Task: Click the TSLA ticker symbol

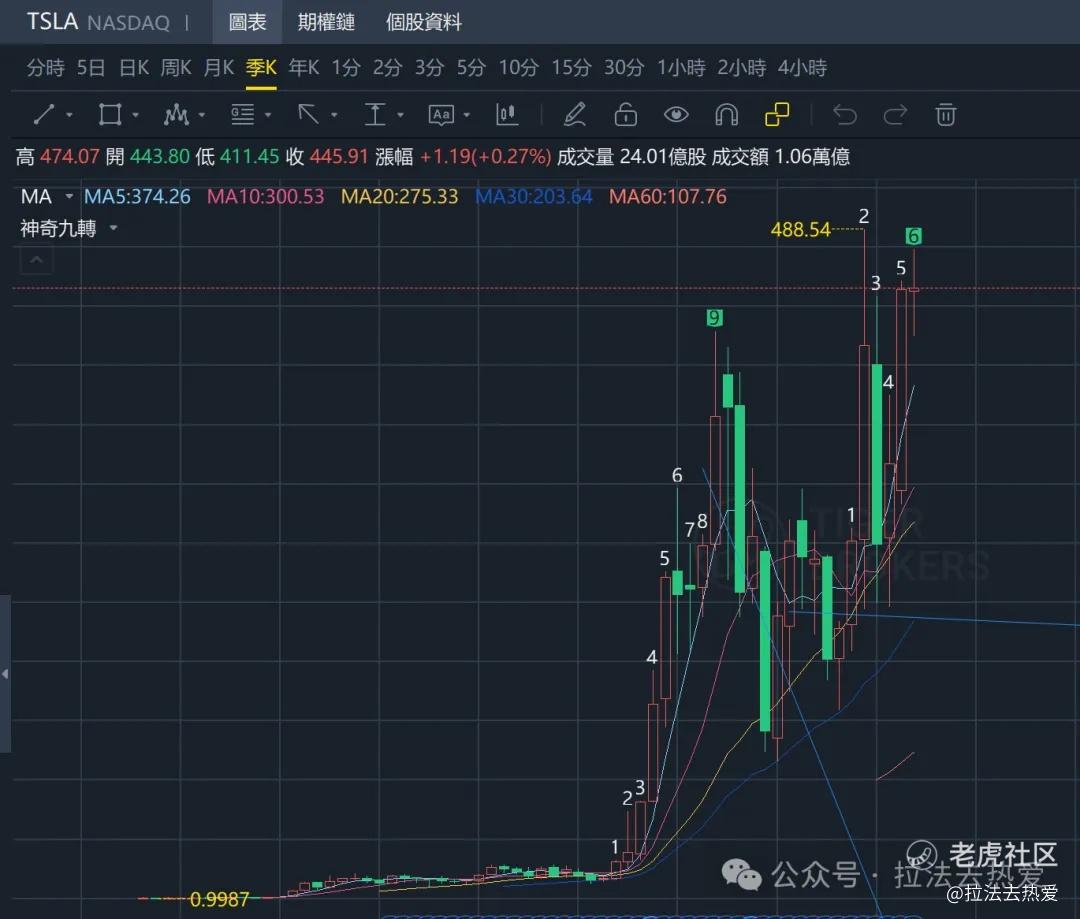Action: (52, 21)
